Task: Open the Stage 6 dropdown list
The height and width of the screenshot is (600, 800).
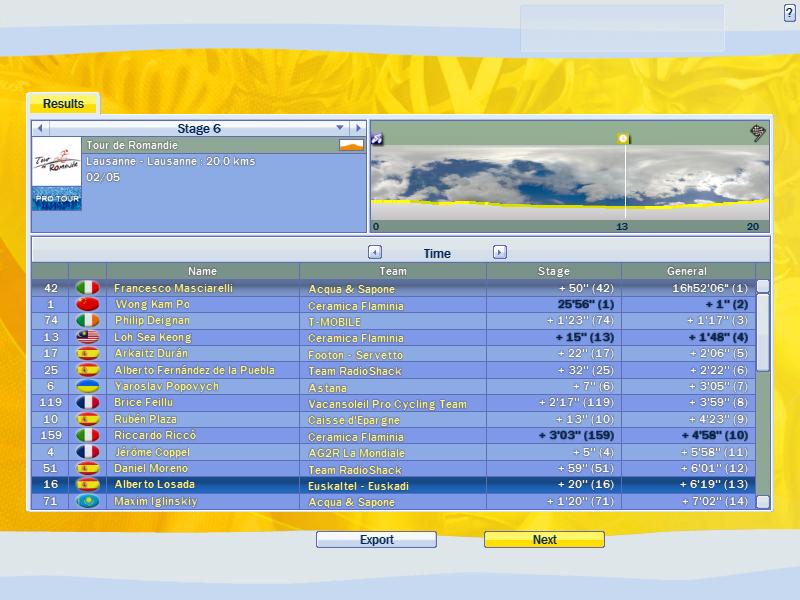Action: [x=340, y=128]
